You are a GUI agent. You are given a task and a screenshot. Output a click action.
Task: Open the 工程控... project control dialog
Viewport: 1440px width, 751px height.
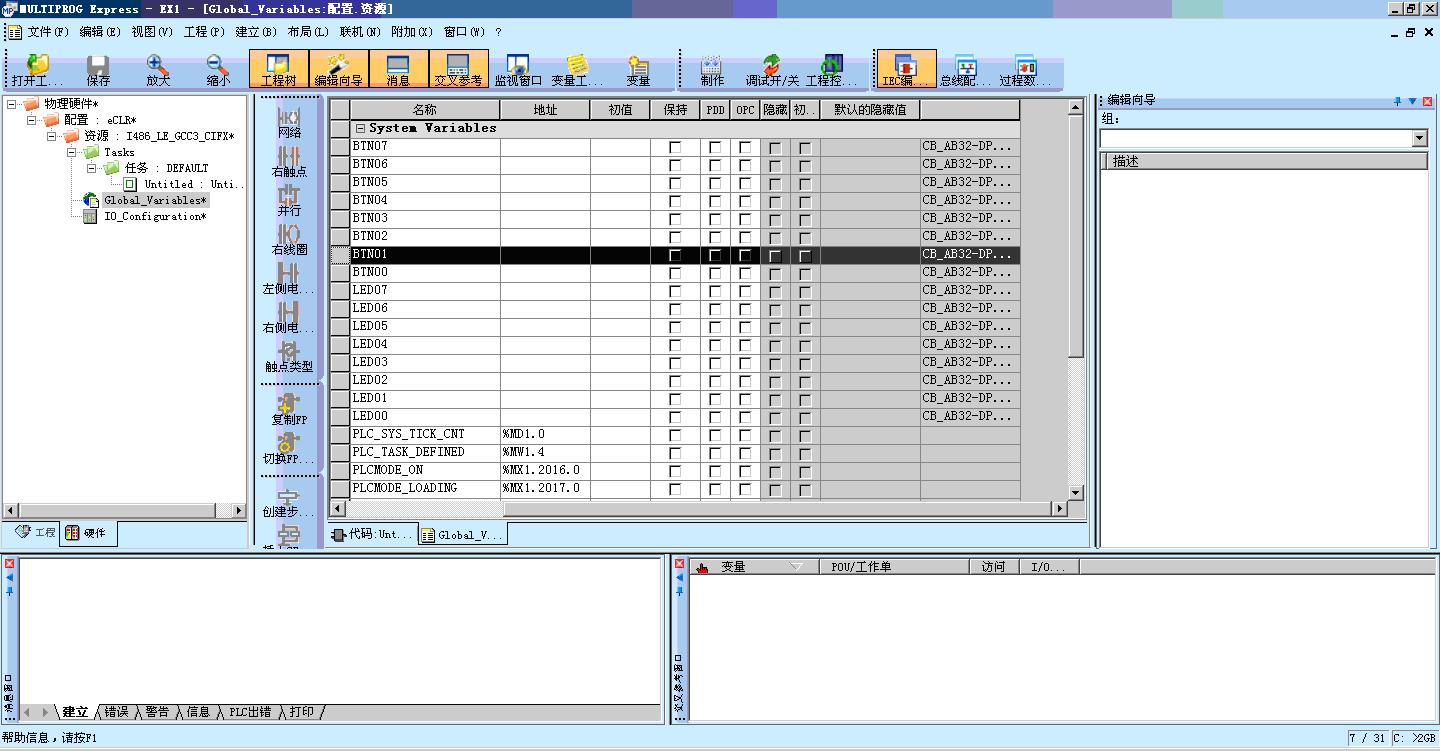(x=832, y=70)
